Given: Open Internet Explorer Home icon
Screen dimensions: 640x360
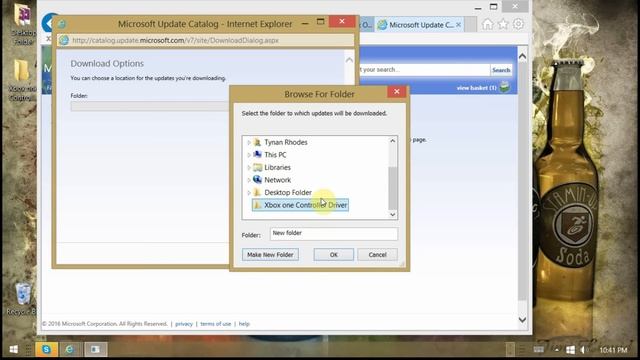Looking at the screenshot, I should click(487, 24).
